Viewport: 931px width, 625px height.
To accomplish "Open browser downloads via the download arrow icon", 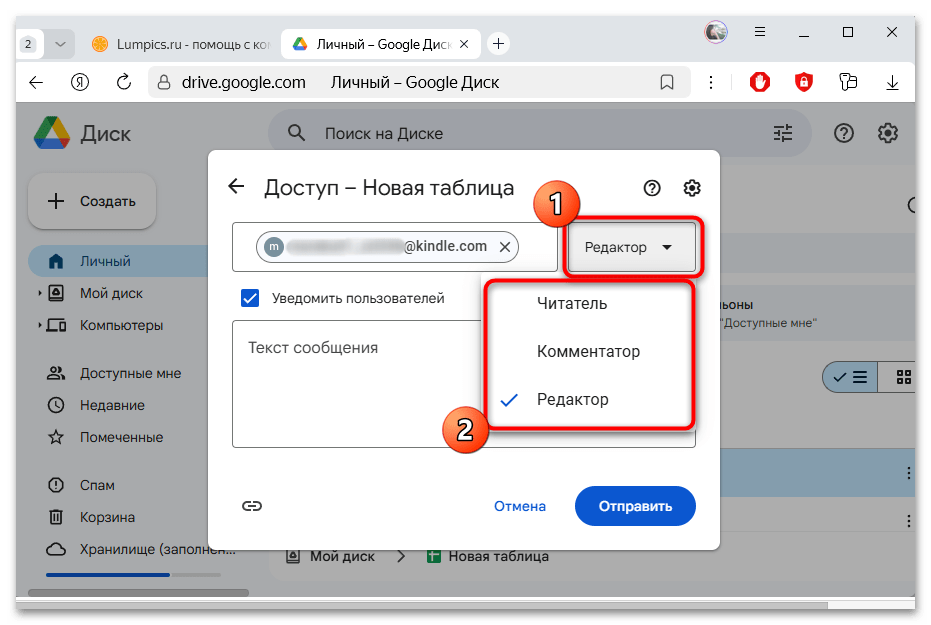I will tap(891, 82).
